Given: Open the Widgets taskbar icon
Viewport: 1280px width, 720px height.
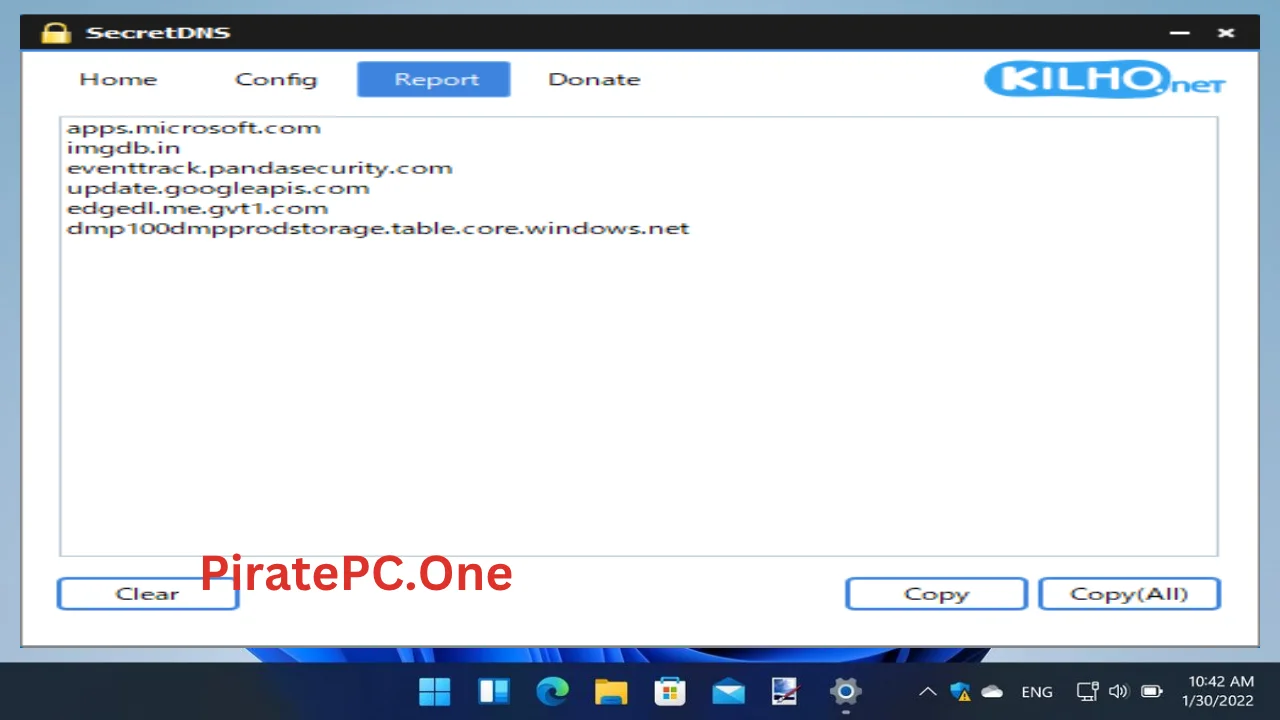Looking at the screenshot, I should [494, 691].
